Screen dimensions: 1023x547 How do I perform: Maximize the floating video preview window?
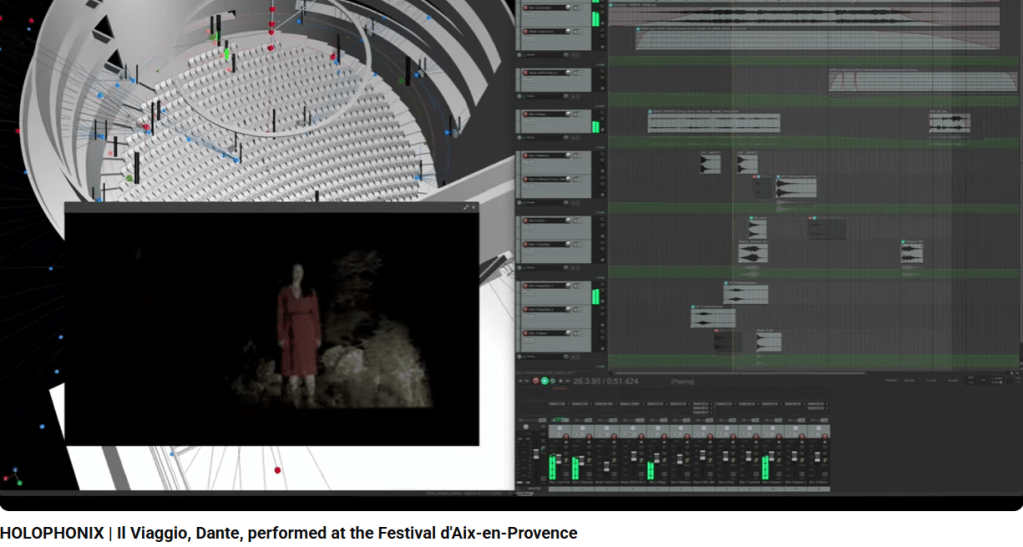tap(465, 207)
